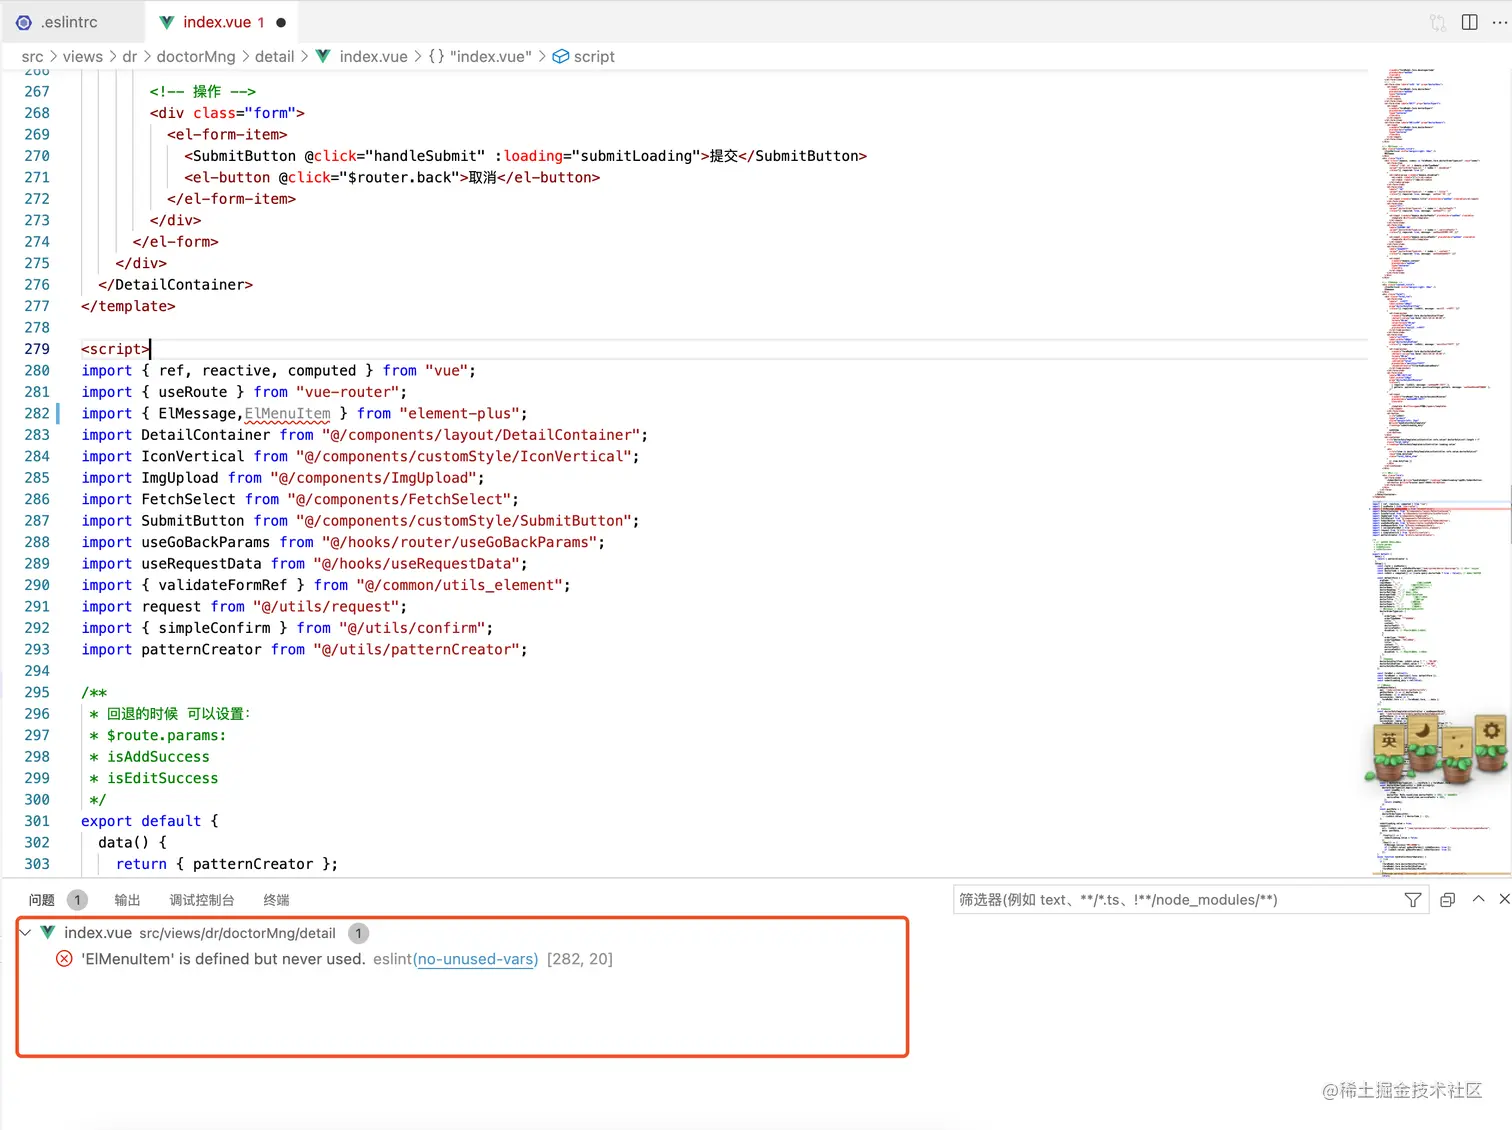The width and height of the screenshot is (1512, 1130).
Task: Click the problems count badge on 问题 tab
Action: 77,900
